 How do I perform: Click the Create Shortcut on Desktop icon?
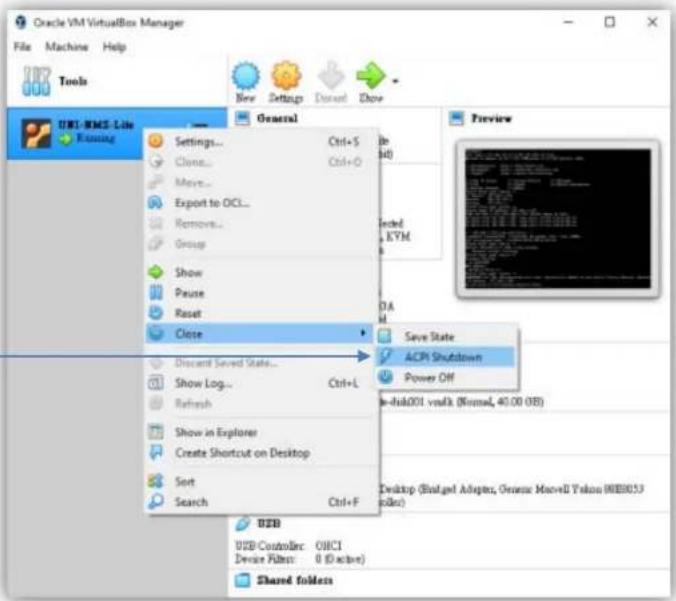coord(156,452)
